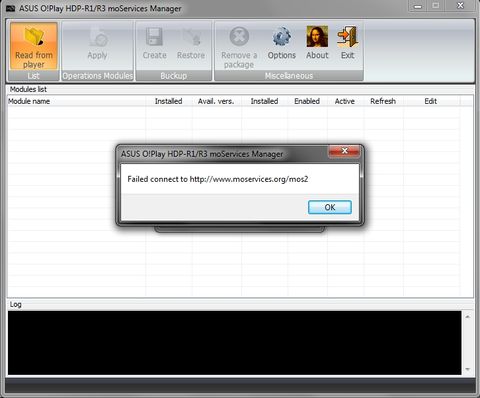Viewport: 480px width, 398px height.
Task: Click the Log scrollbar up arrow
Action: (468, 317)
